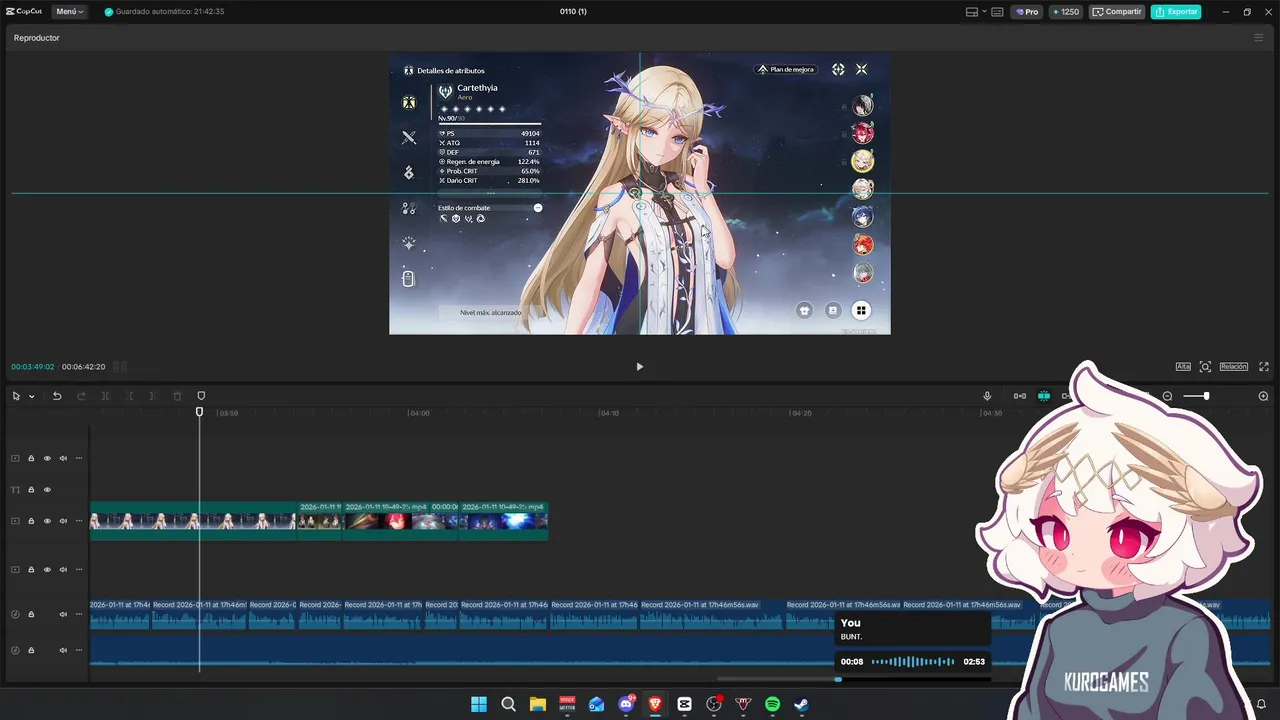This screenshot has width=1280, height=720.
Task: Select the last video clip with blue burst
Action: pos(504,521)
